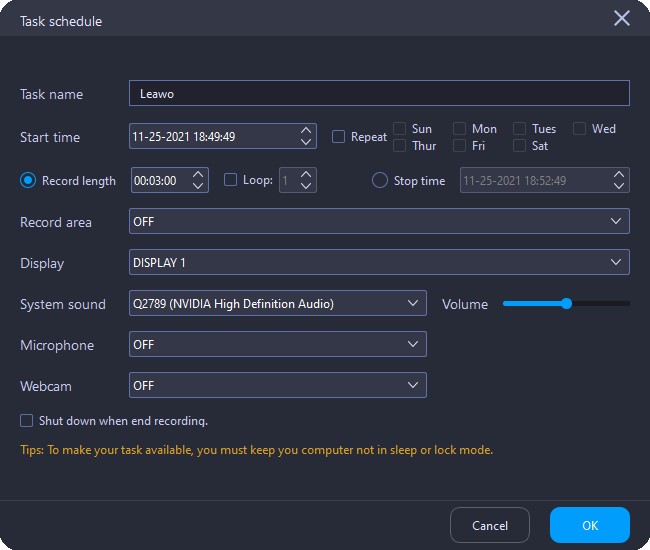
Task: Expand the Display dropdown list
Action: (379, 262)
